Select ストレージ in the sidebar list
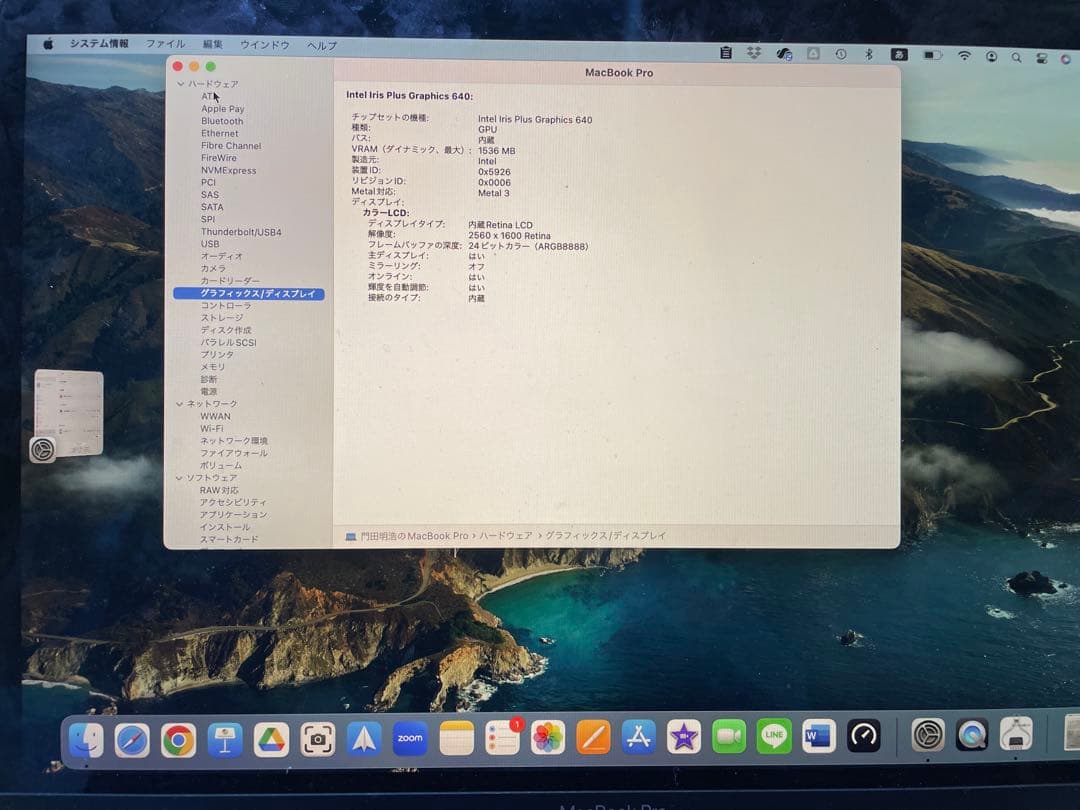 click(x=220, y=317)
